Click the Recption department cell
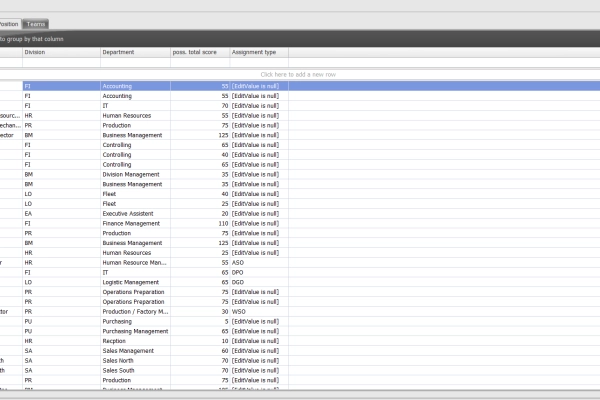 pyautogui.click(x=135, y=341)
